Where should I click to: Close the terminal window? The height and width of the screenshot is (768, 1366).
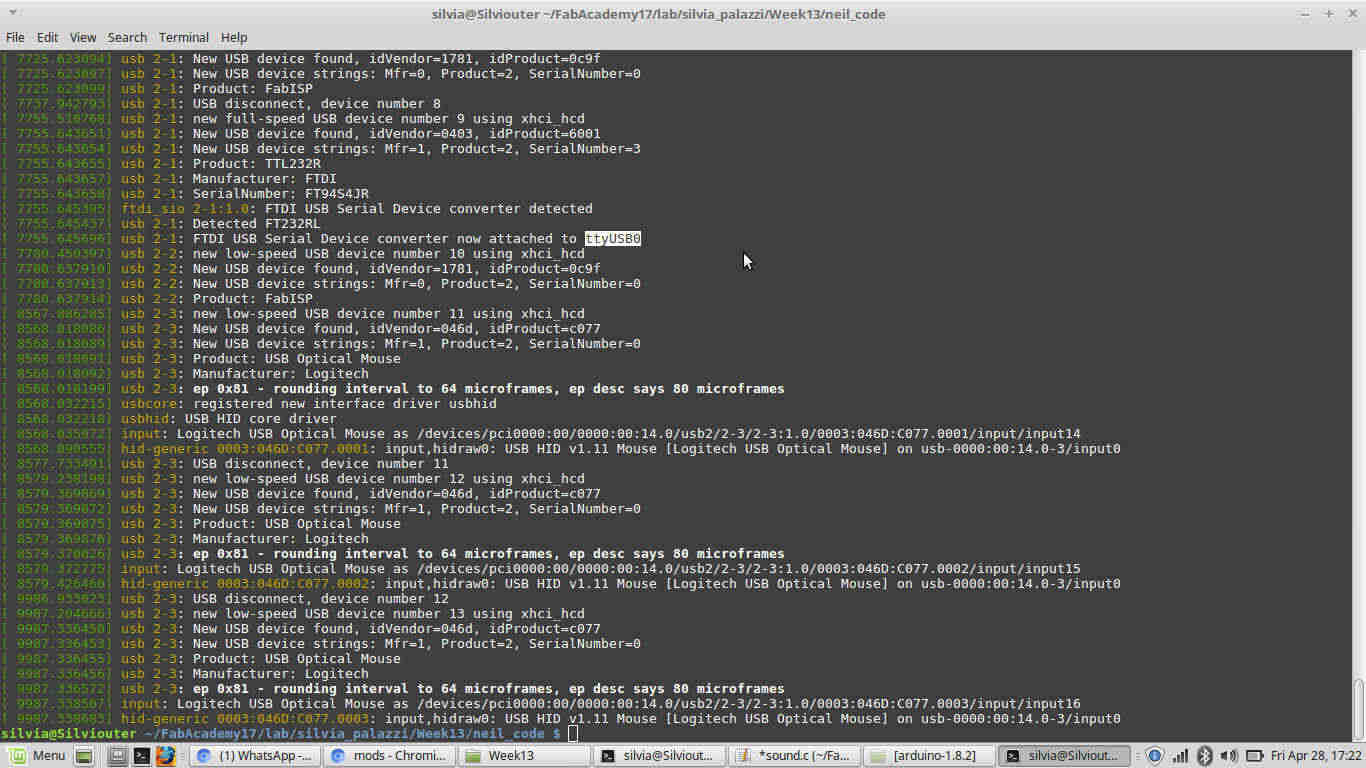click(1351, 14)
